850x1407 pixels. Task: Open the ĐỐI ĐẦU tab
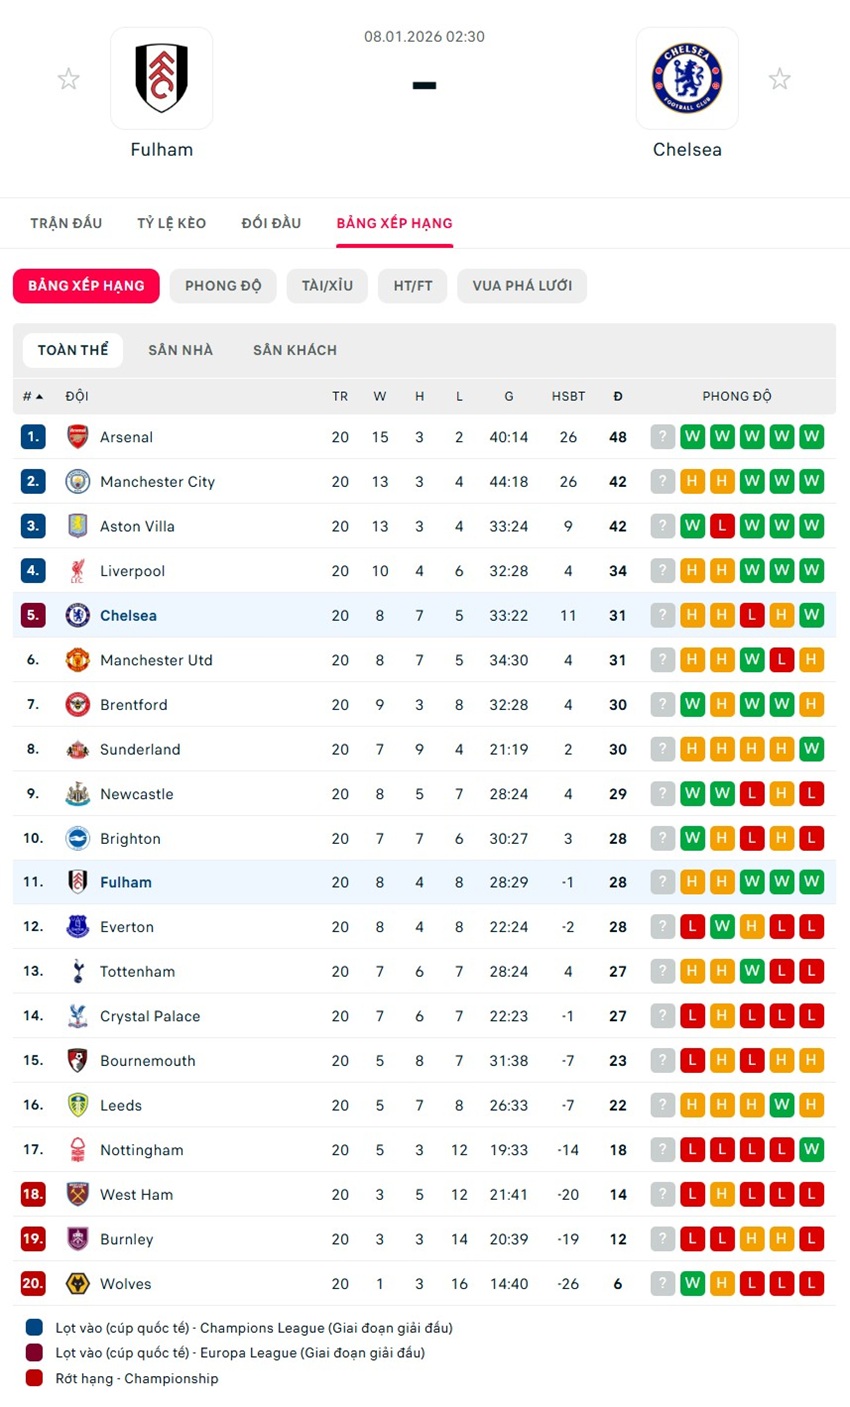[x=271, y=223]
